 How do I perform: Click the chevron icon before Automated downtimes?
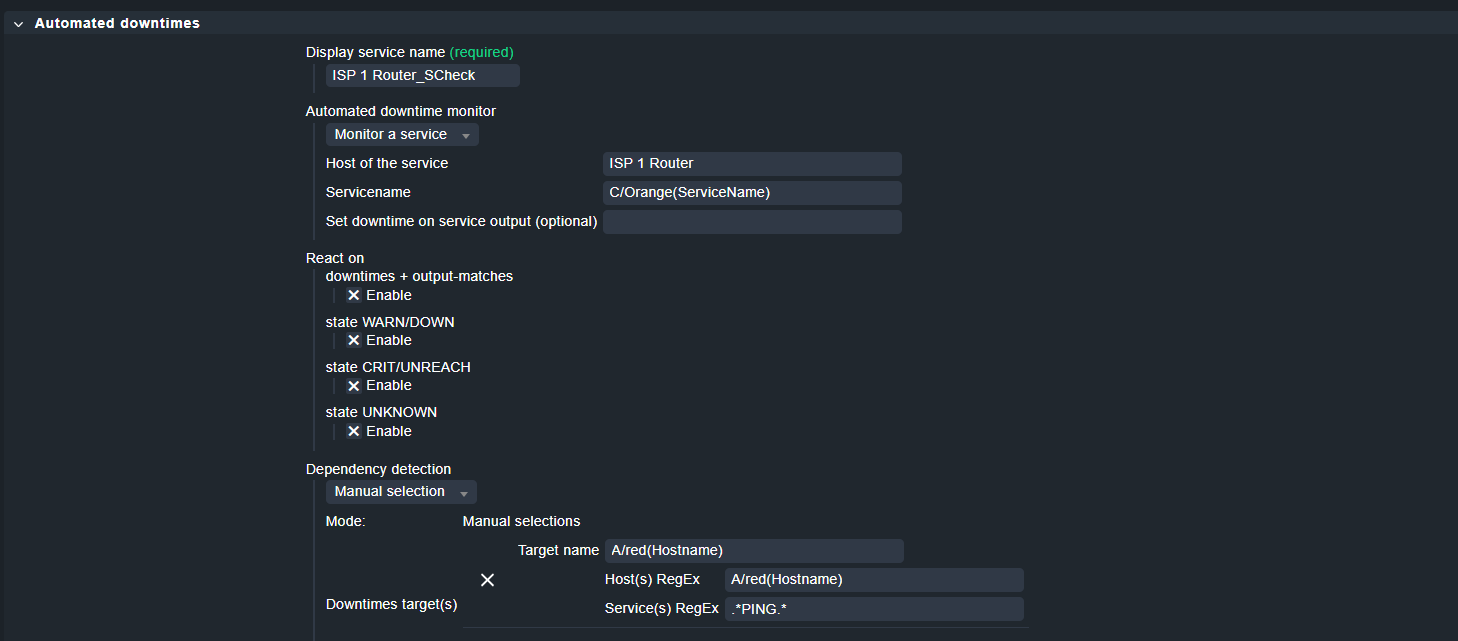click(x=17, y=22)
